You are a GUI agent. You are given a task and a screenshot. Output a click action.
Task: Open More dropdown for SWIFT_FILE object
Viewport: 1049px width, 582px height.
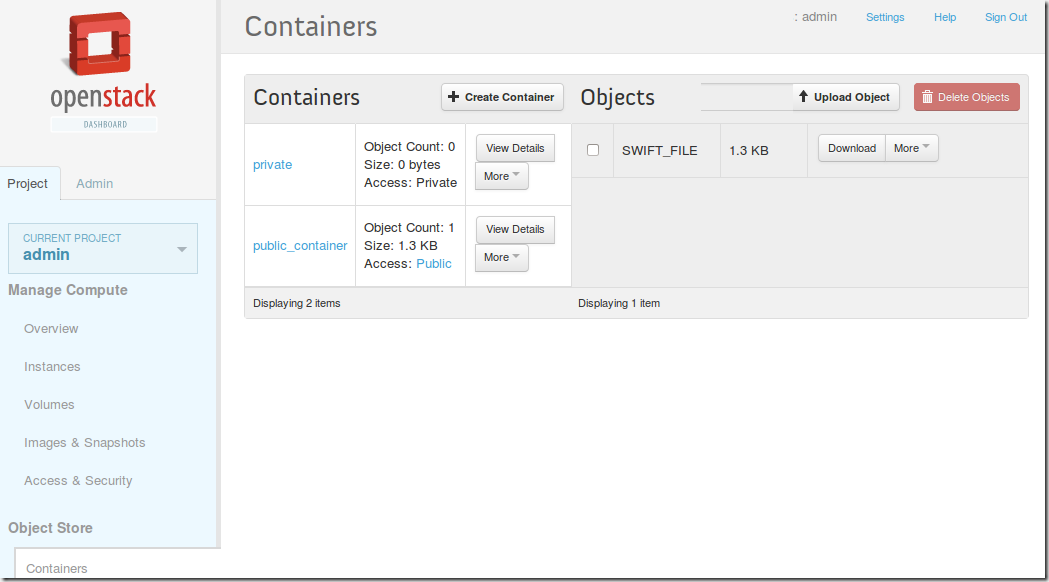coord(911,148)
